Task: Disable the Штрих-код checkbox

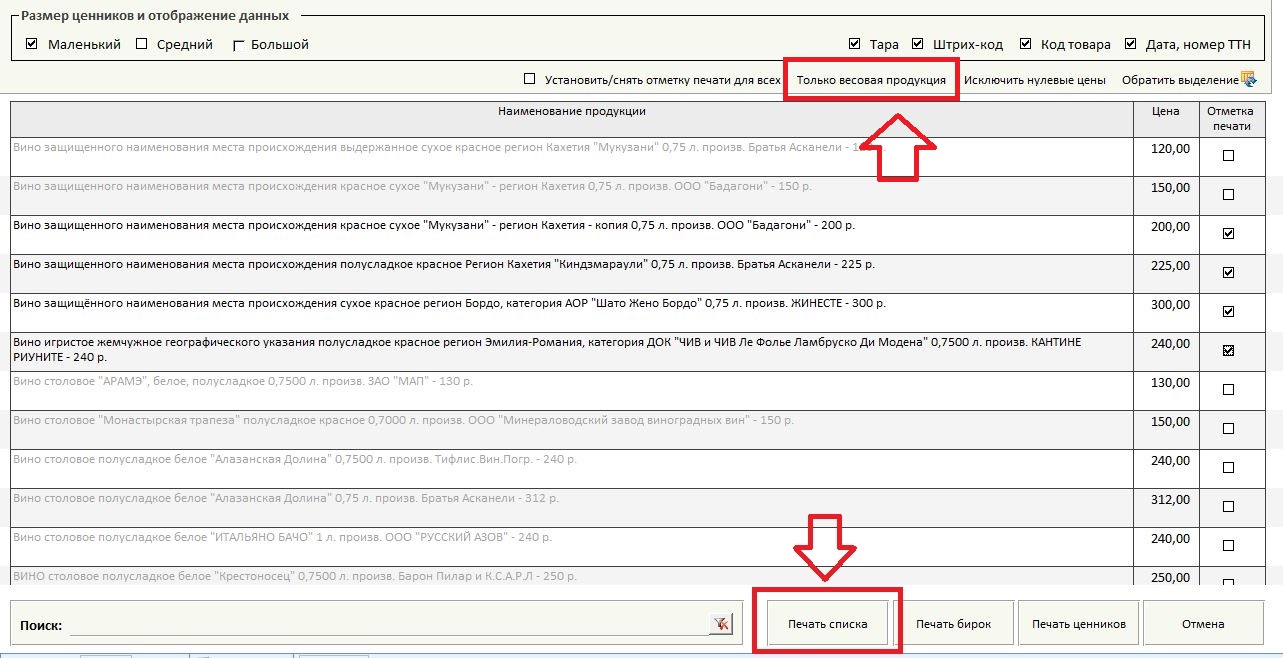Action: 917,44
